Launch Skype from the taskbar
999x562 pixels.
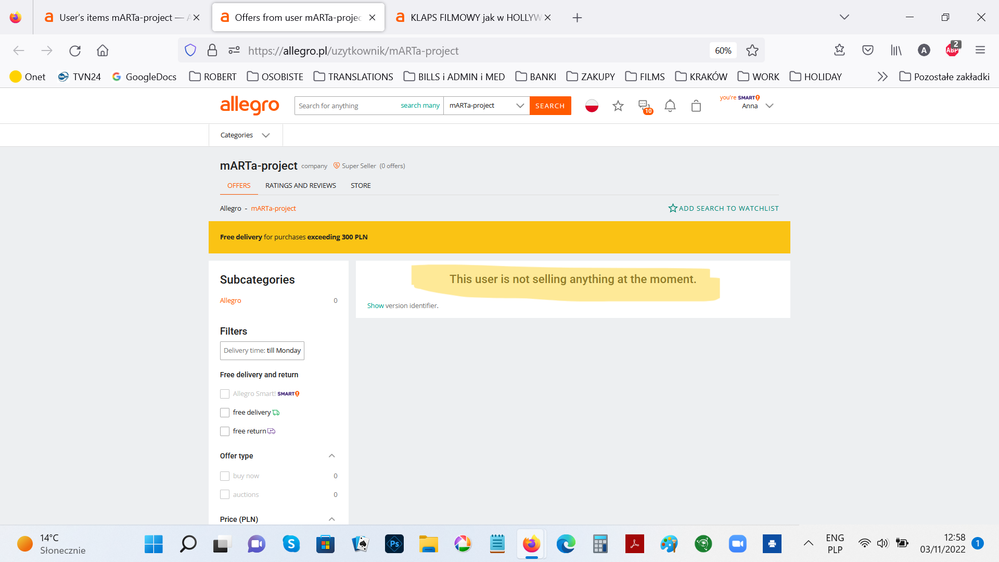coord(291,544)
